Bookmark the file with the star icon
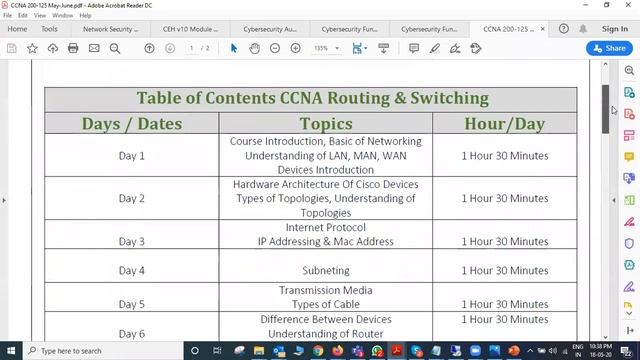The width and height of the screenshot is (640, 360). (32, 48)
